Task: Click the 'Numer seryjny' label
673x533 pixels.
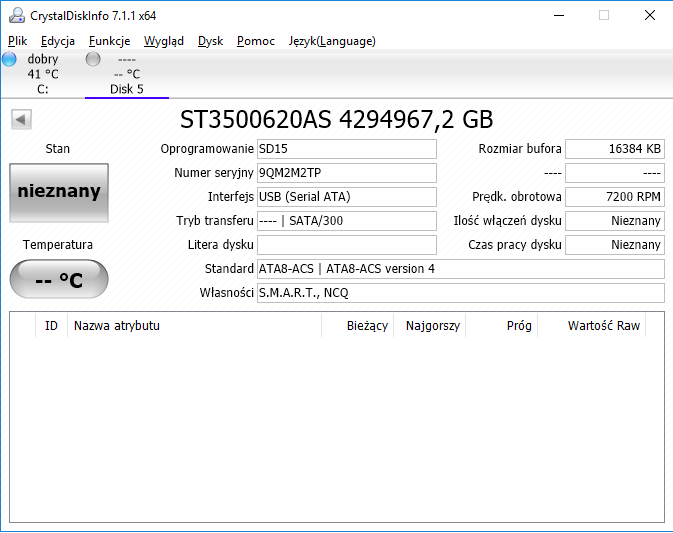Action: point(214,173)
